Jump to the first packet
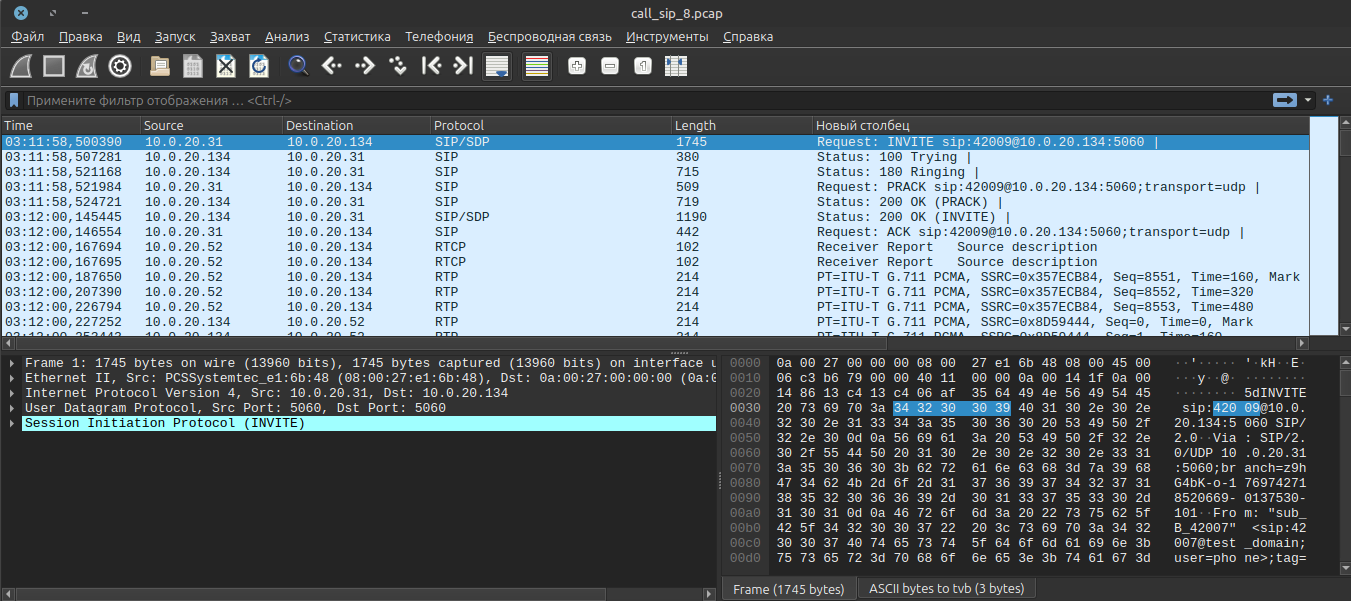This screenshot has width=1351, height=601. click(x=431, y=66)
